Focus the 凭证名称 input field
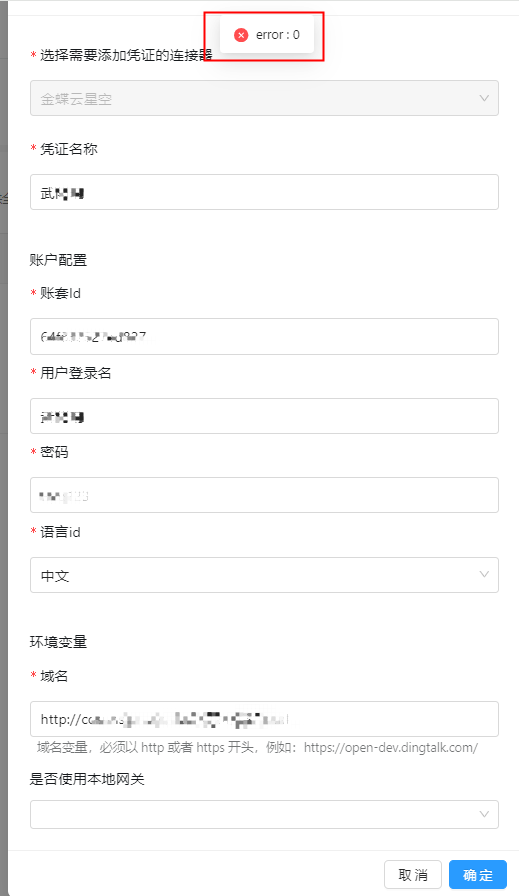The height and width of the screenshot is (896, 519). tap(264, 192)
